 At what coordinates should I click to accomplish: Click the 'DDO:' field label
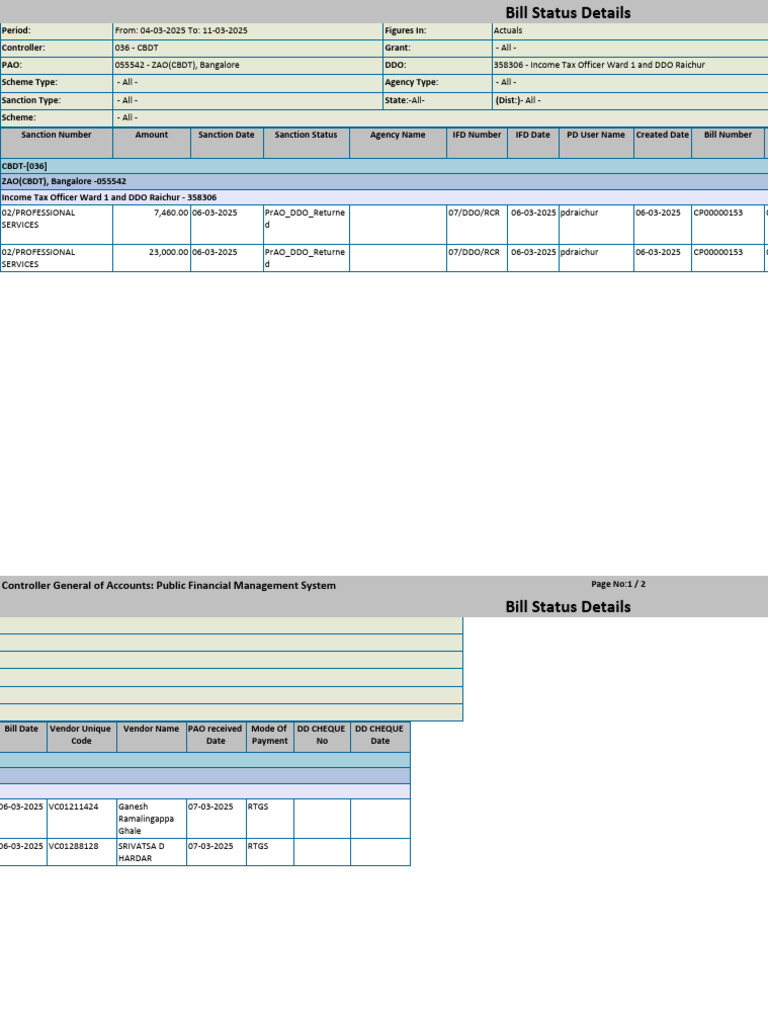[x=395, y=65]
